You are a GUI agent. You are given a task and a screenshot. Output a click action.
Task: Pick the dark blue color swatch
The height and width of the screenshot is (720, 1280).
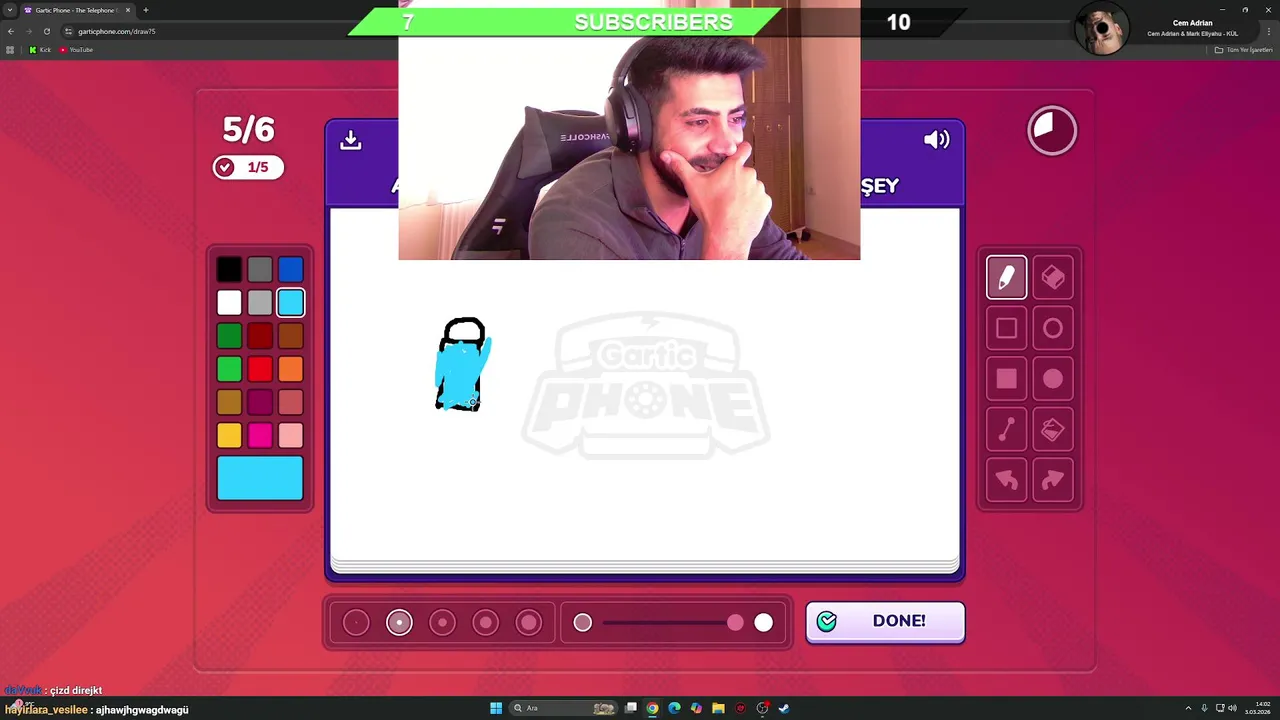pos(291,269)
